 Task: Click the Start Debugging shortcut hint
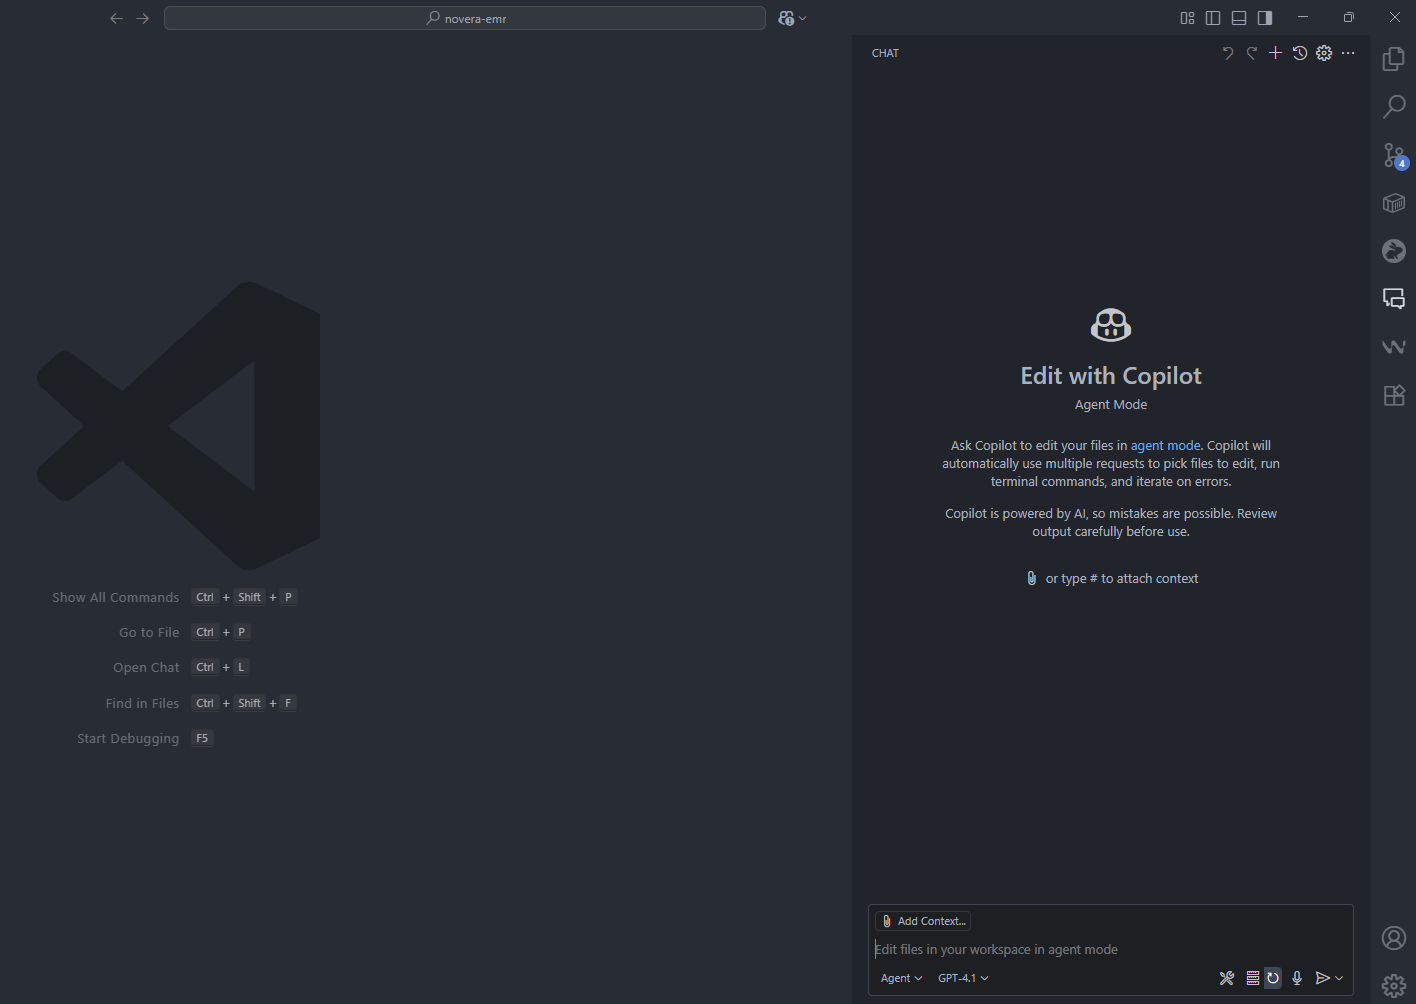coord(145,738)
